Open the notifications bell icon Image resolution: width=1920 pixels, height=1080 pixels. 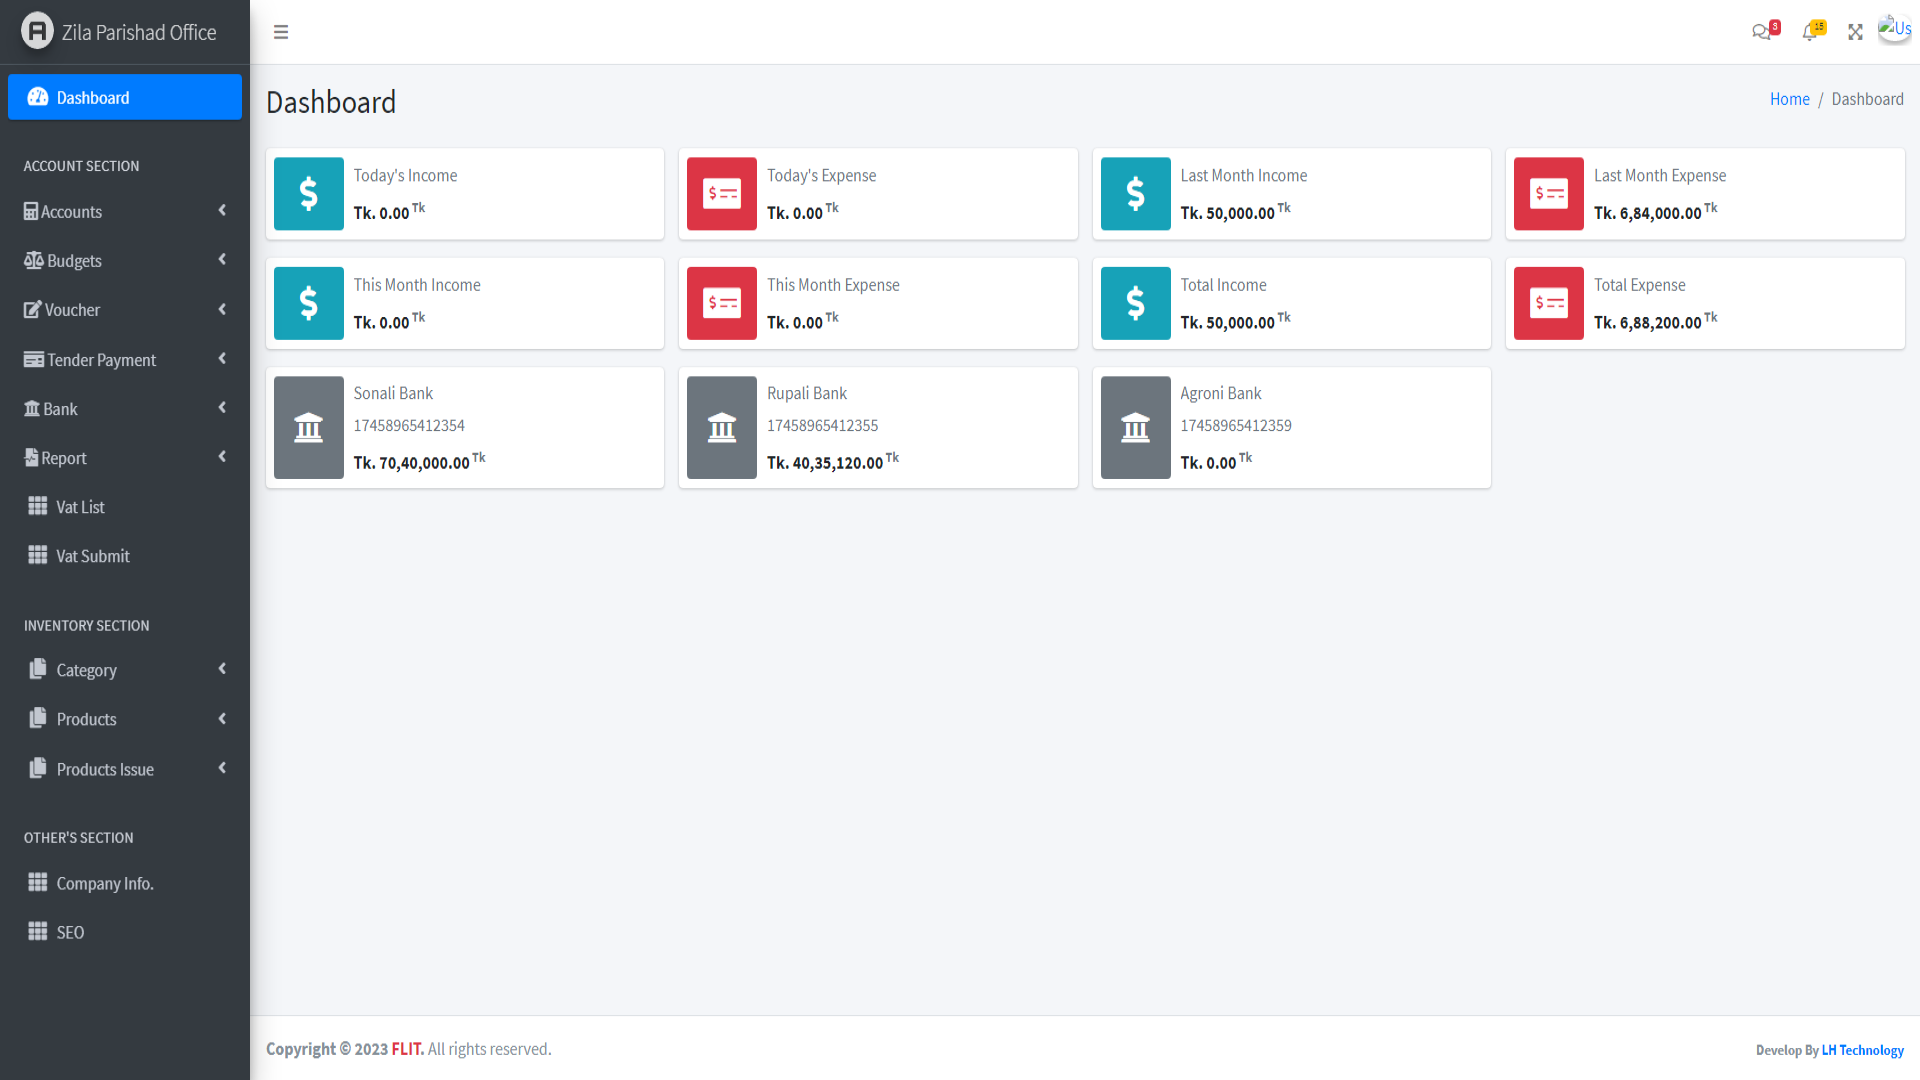pos(1810,32)
